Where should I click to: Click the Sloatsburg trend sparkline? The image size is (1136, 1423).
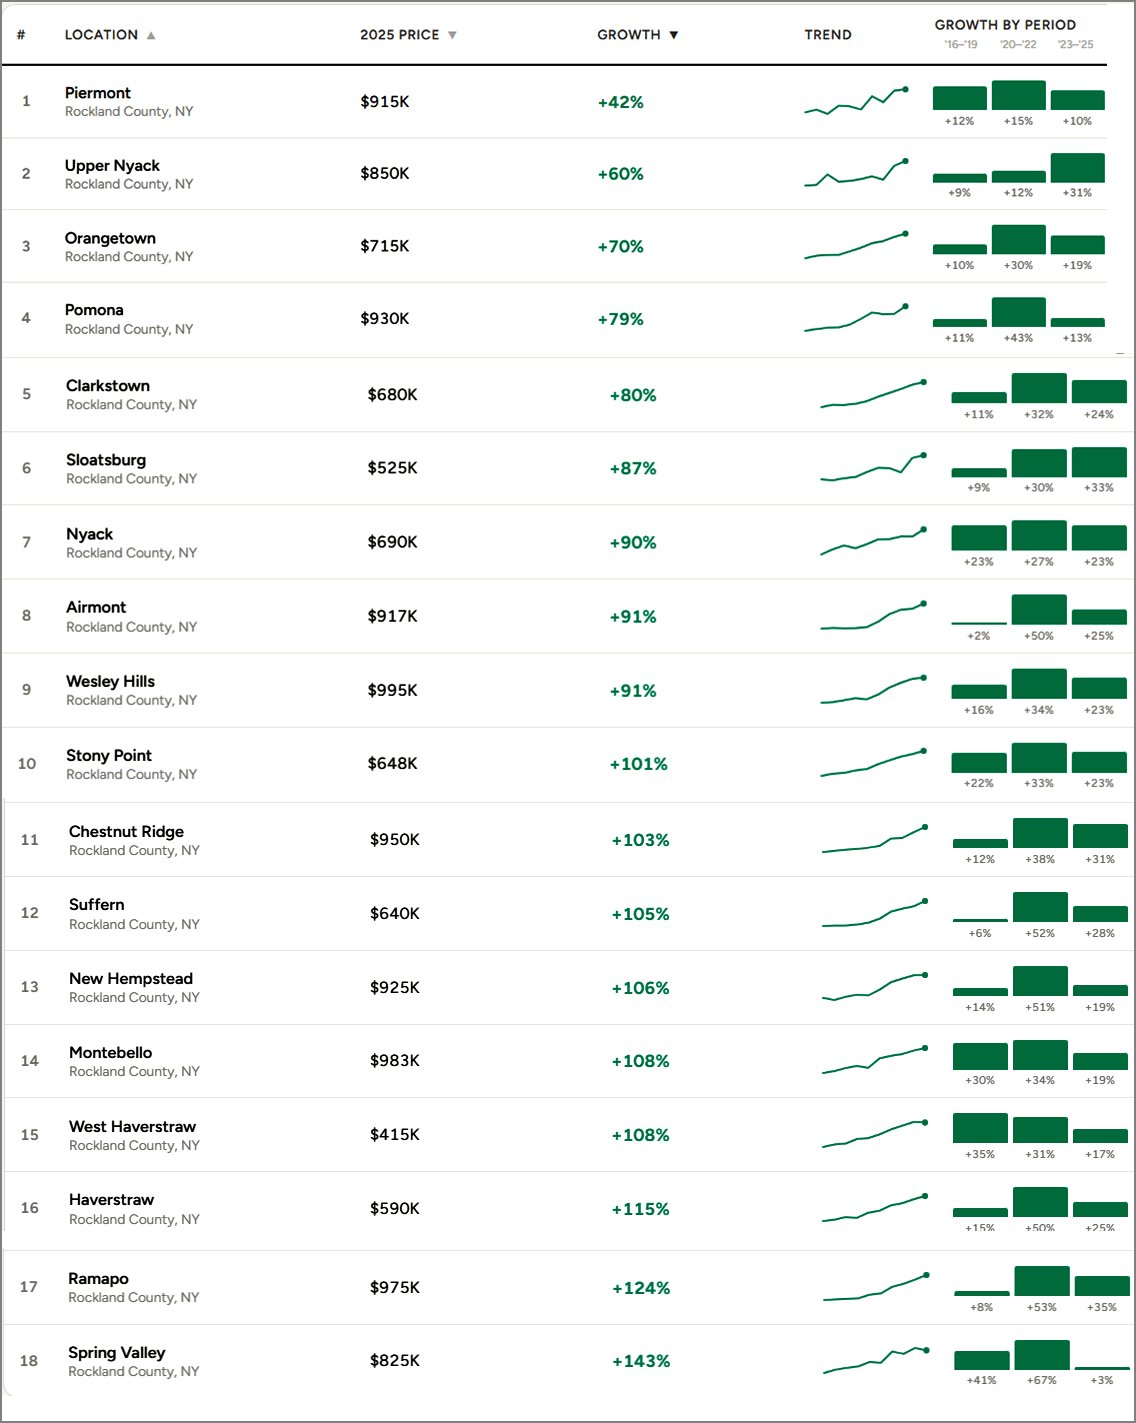point(873,468)
